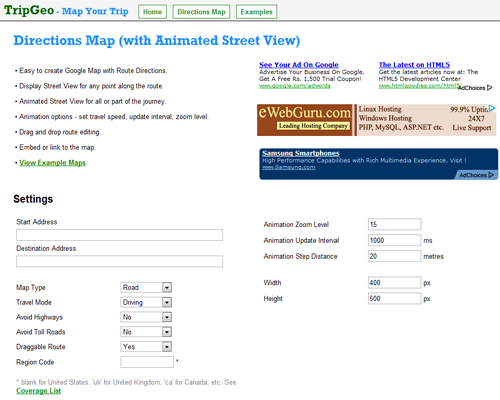
Task: Click AdChoices icon in Samsung ad banner
Action: [x=491, y=175]
